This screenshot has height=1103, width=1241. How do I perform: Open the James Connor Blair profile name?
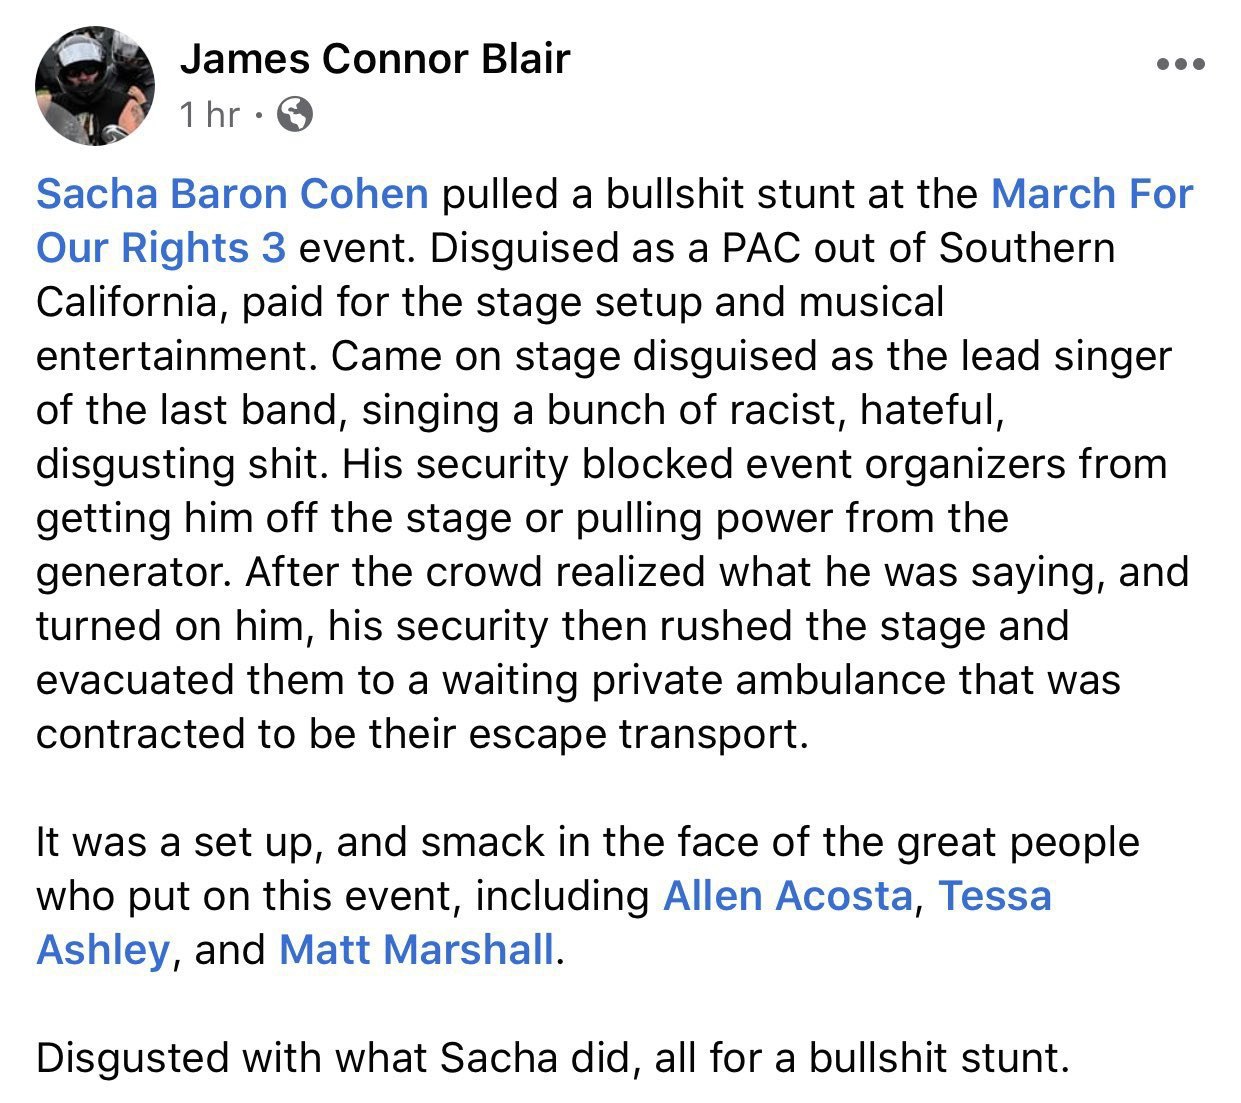[375, 59]
